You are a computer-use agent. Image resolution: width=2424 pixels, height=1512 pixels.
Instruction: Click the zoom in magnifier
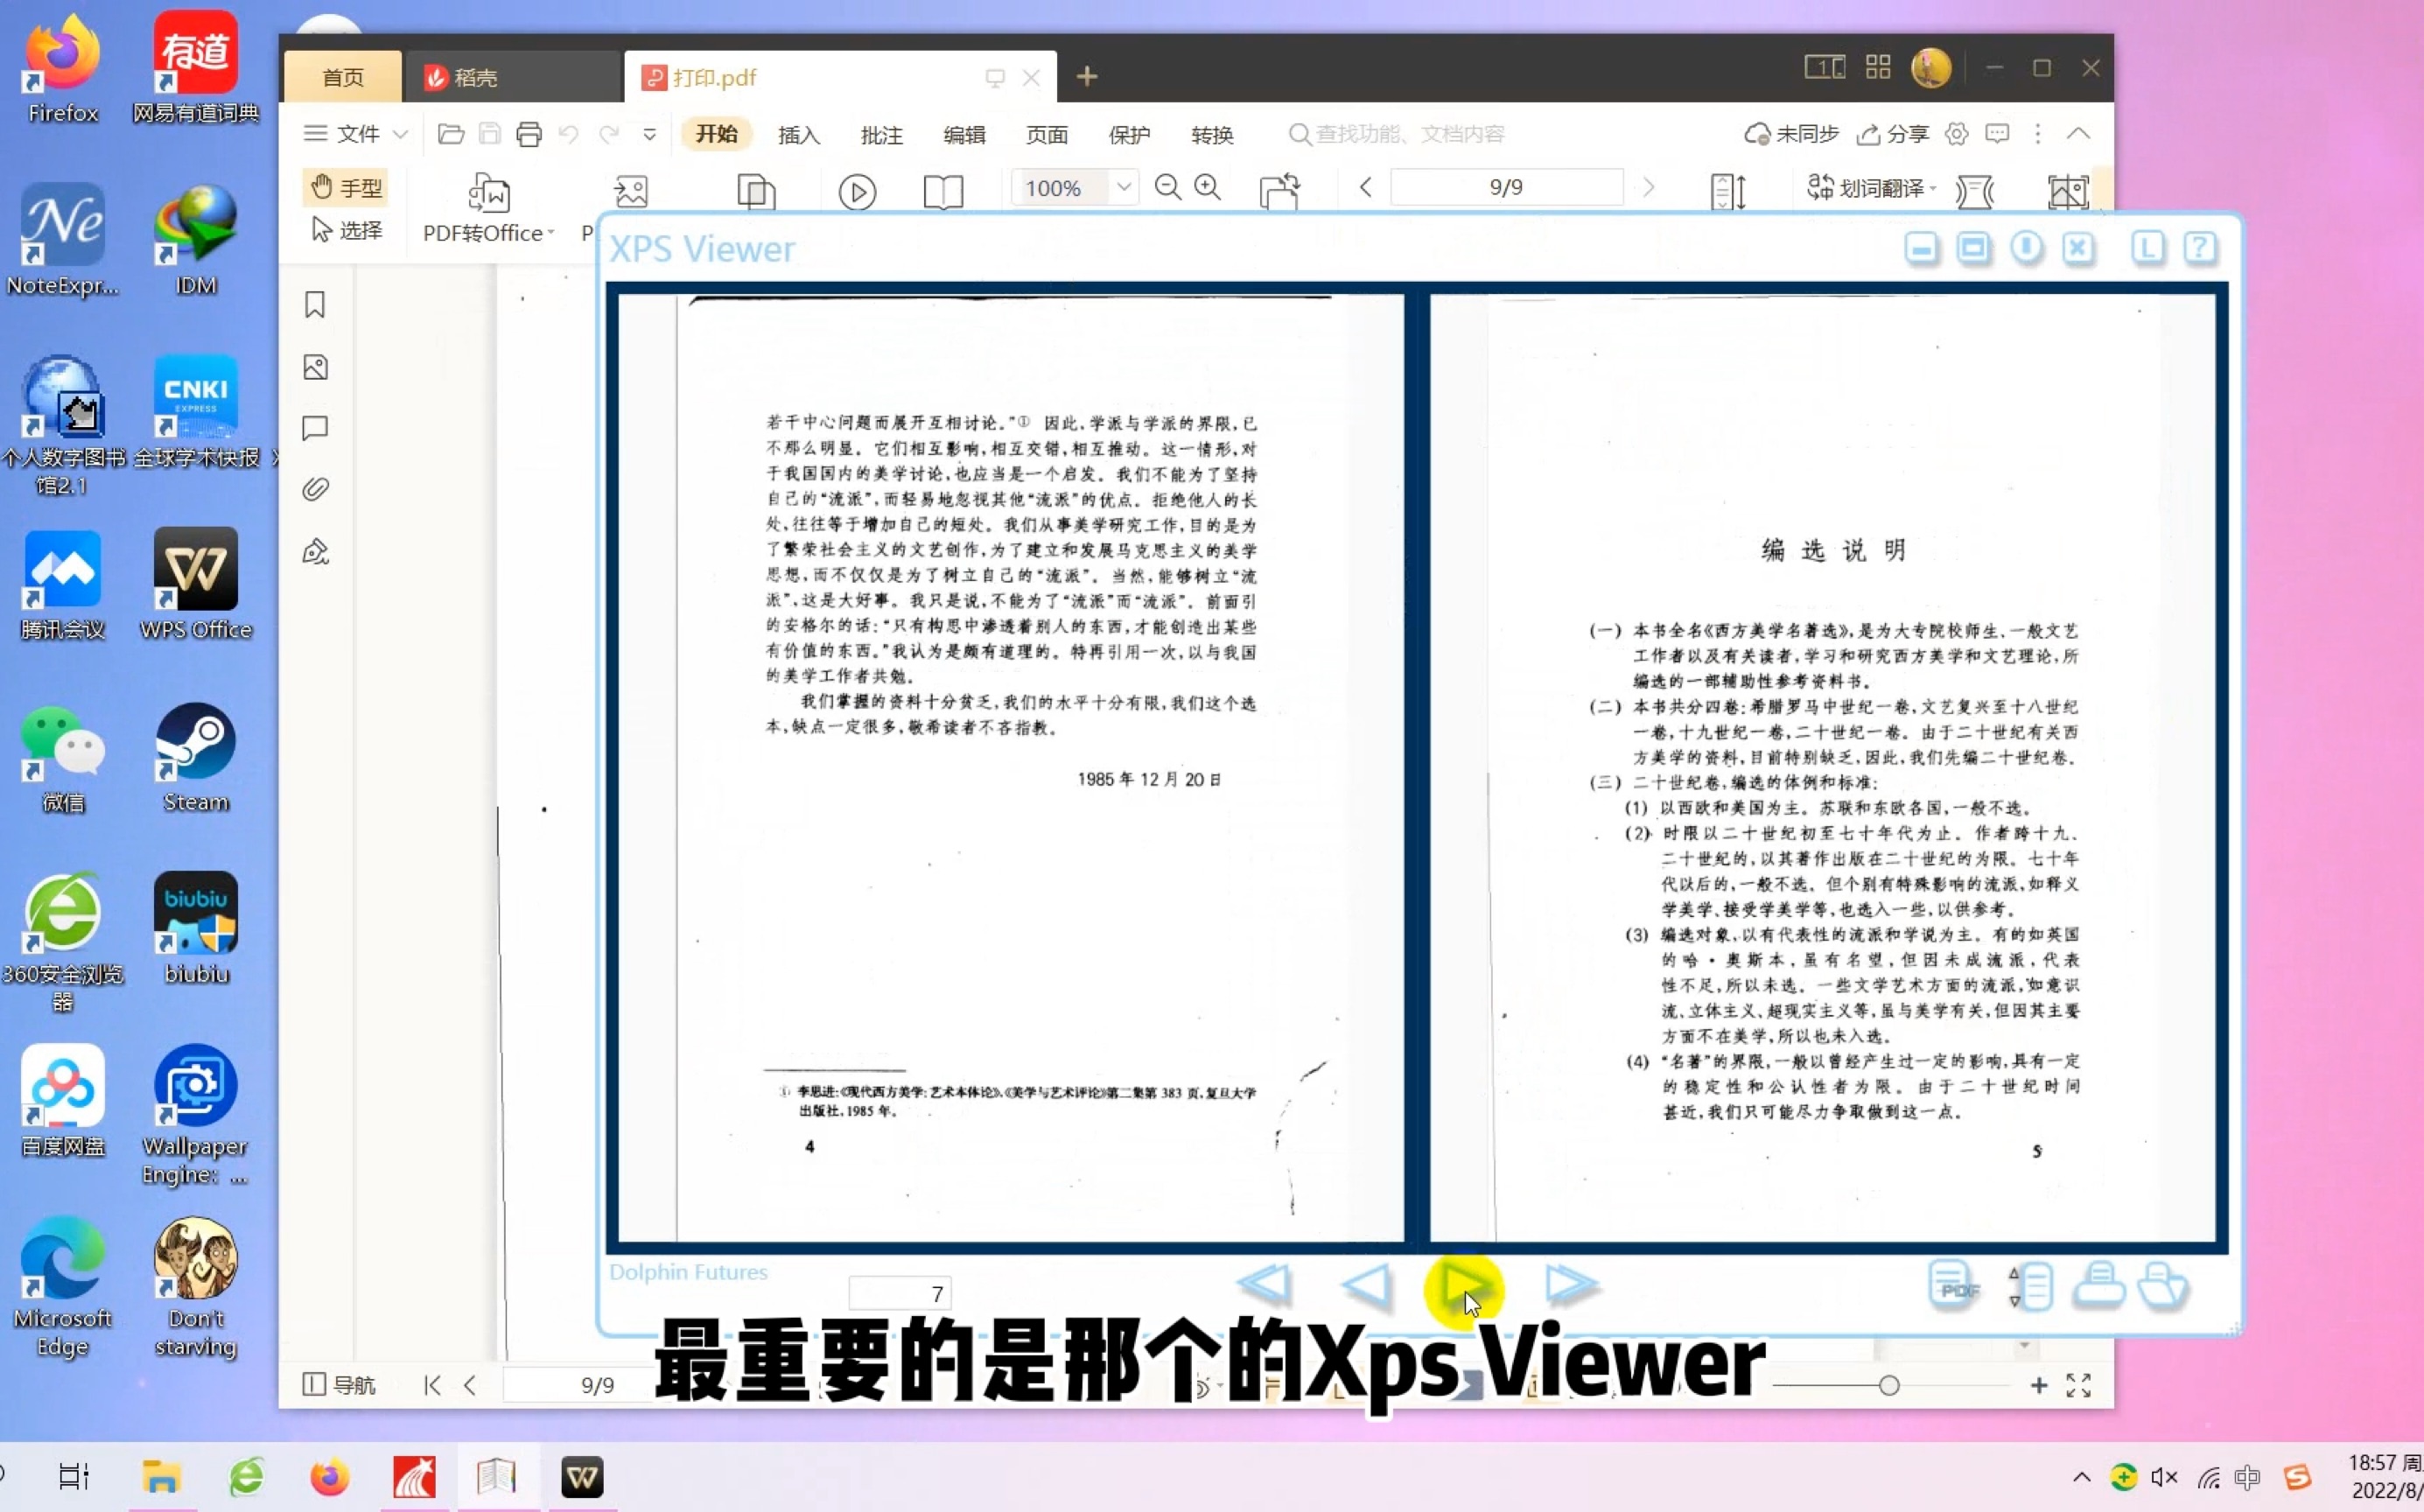click(1208, 187)
